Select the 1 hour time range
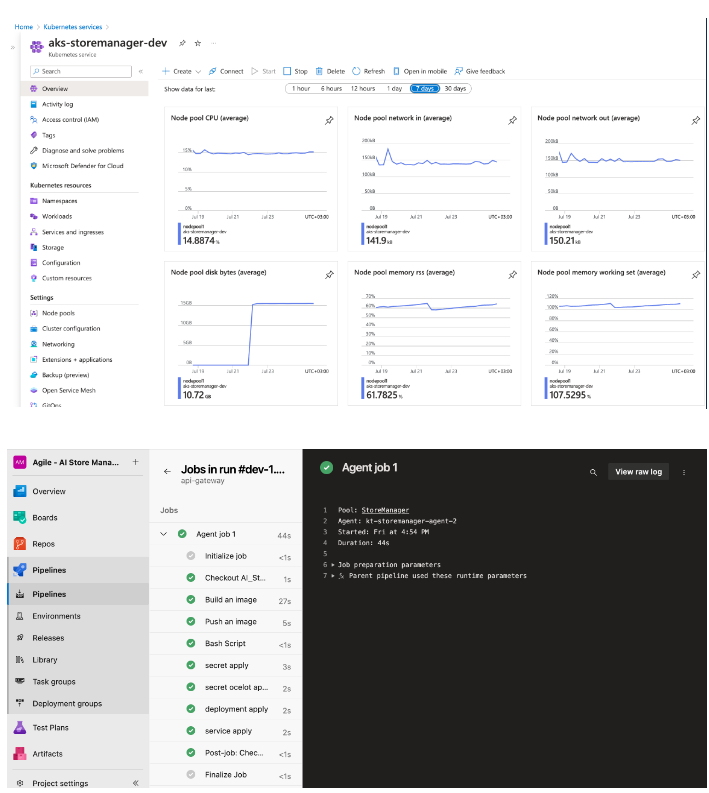 pos(301,89)
